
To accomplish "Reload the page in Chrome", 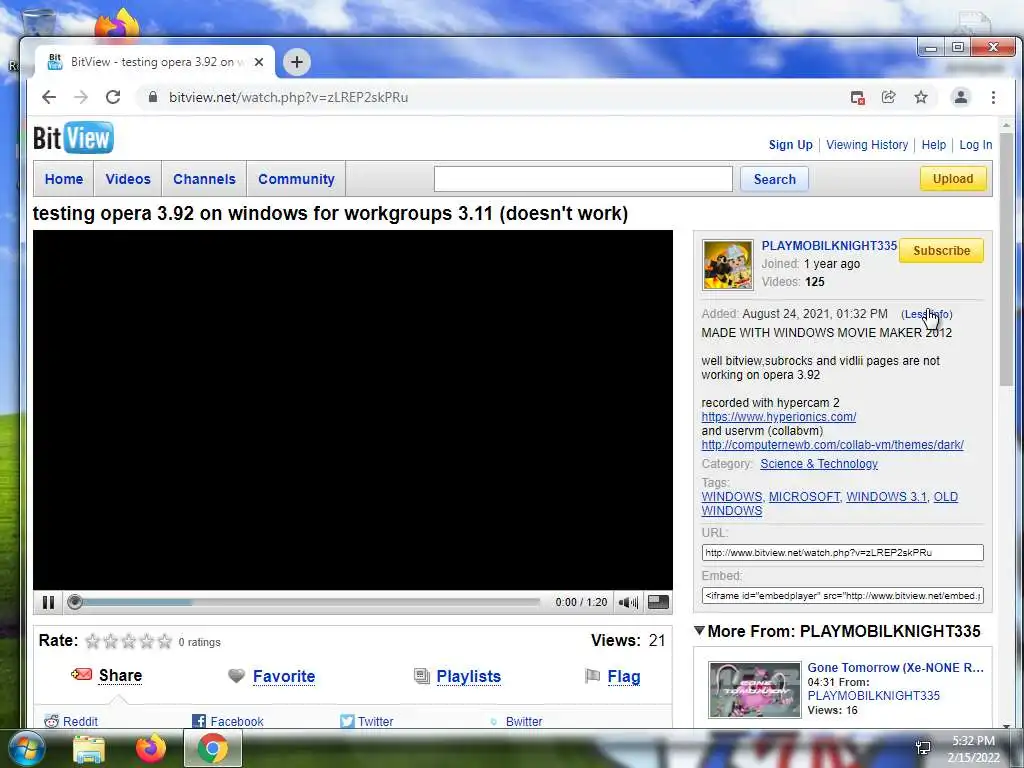I will coord(113,97).
